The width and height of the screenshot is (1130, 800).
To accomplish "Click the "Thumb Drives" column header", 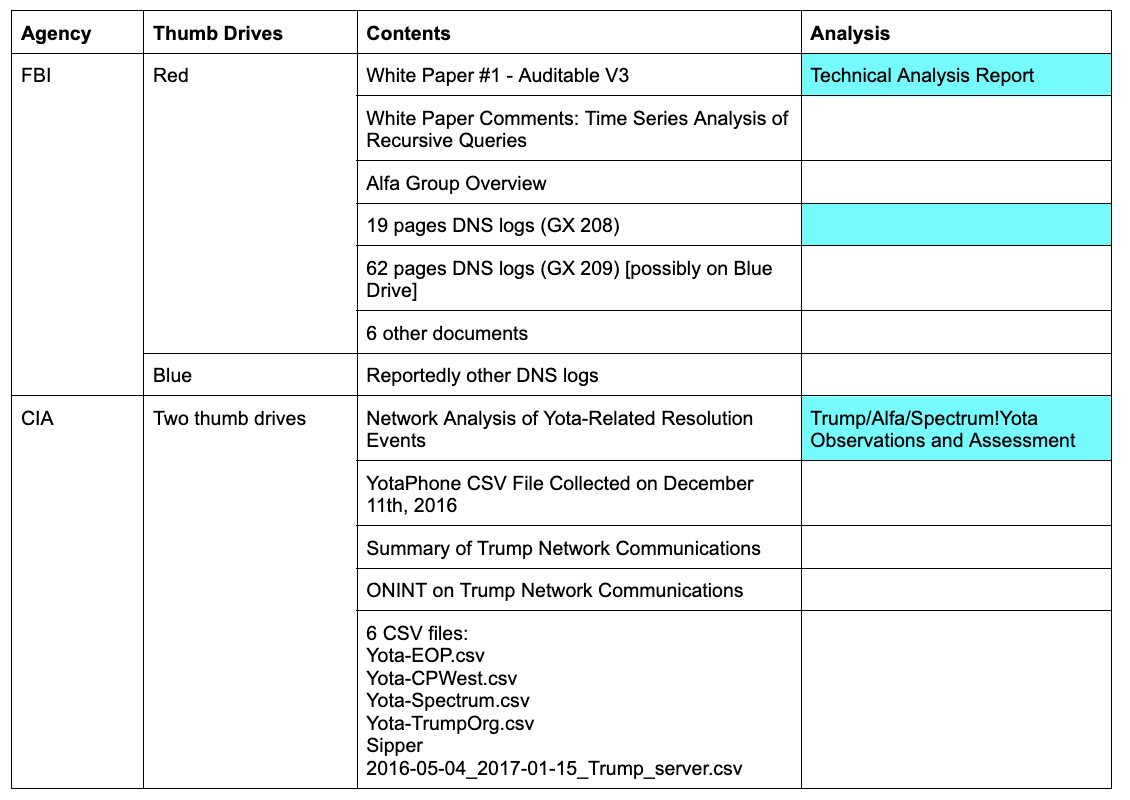I will click(250, 32).
